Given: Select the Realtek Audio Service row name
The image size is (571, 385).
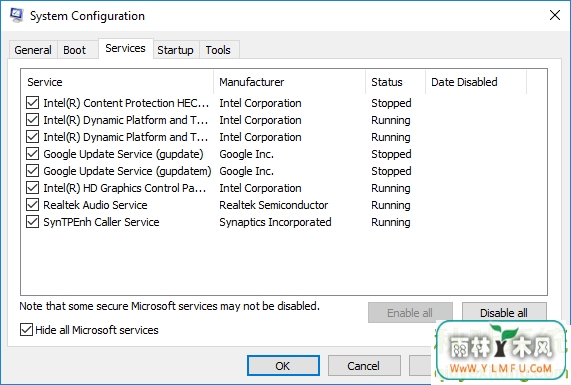Looking at the screenshot, I should pos(95,205).
